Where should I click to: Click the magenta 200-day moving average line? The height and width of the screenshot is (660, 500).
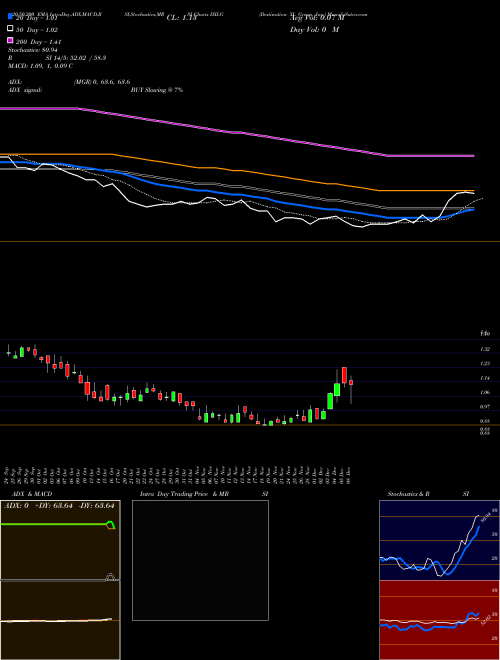(x=236, y=132)
